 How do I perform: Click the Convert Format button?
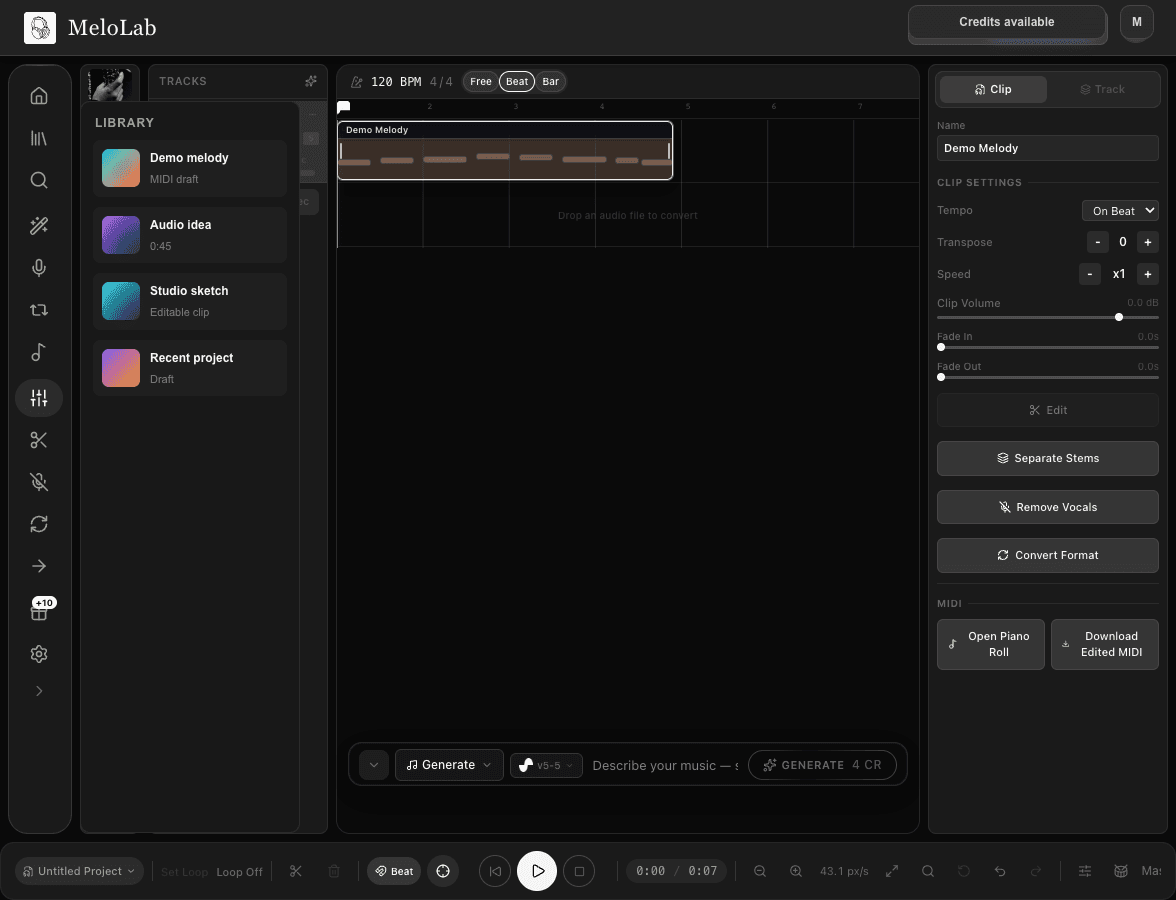pyautogui.click(x=1047, y=555)
